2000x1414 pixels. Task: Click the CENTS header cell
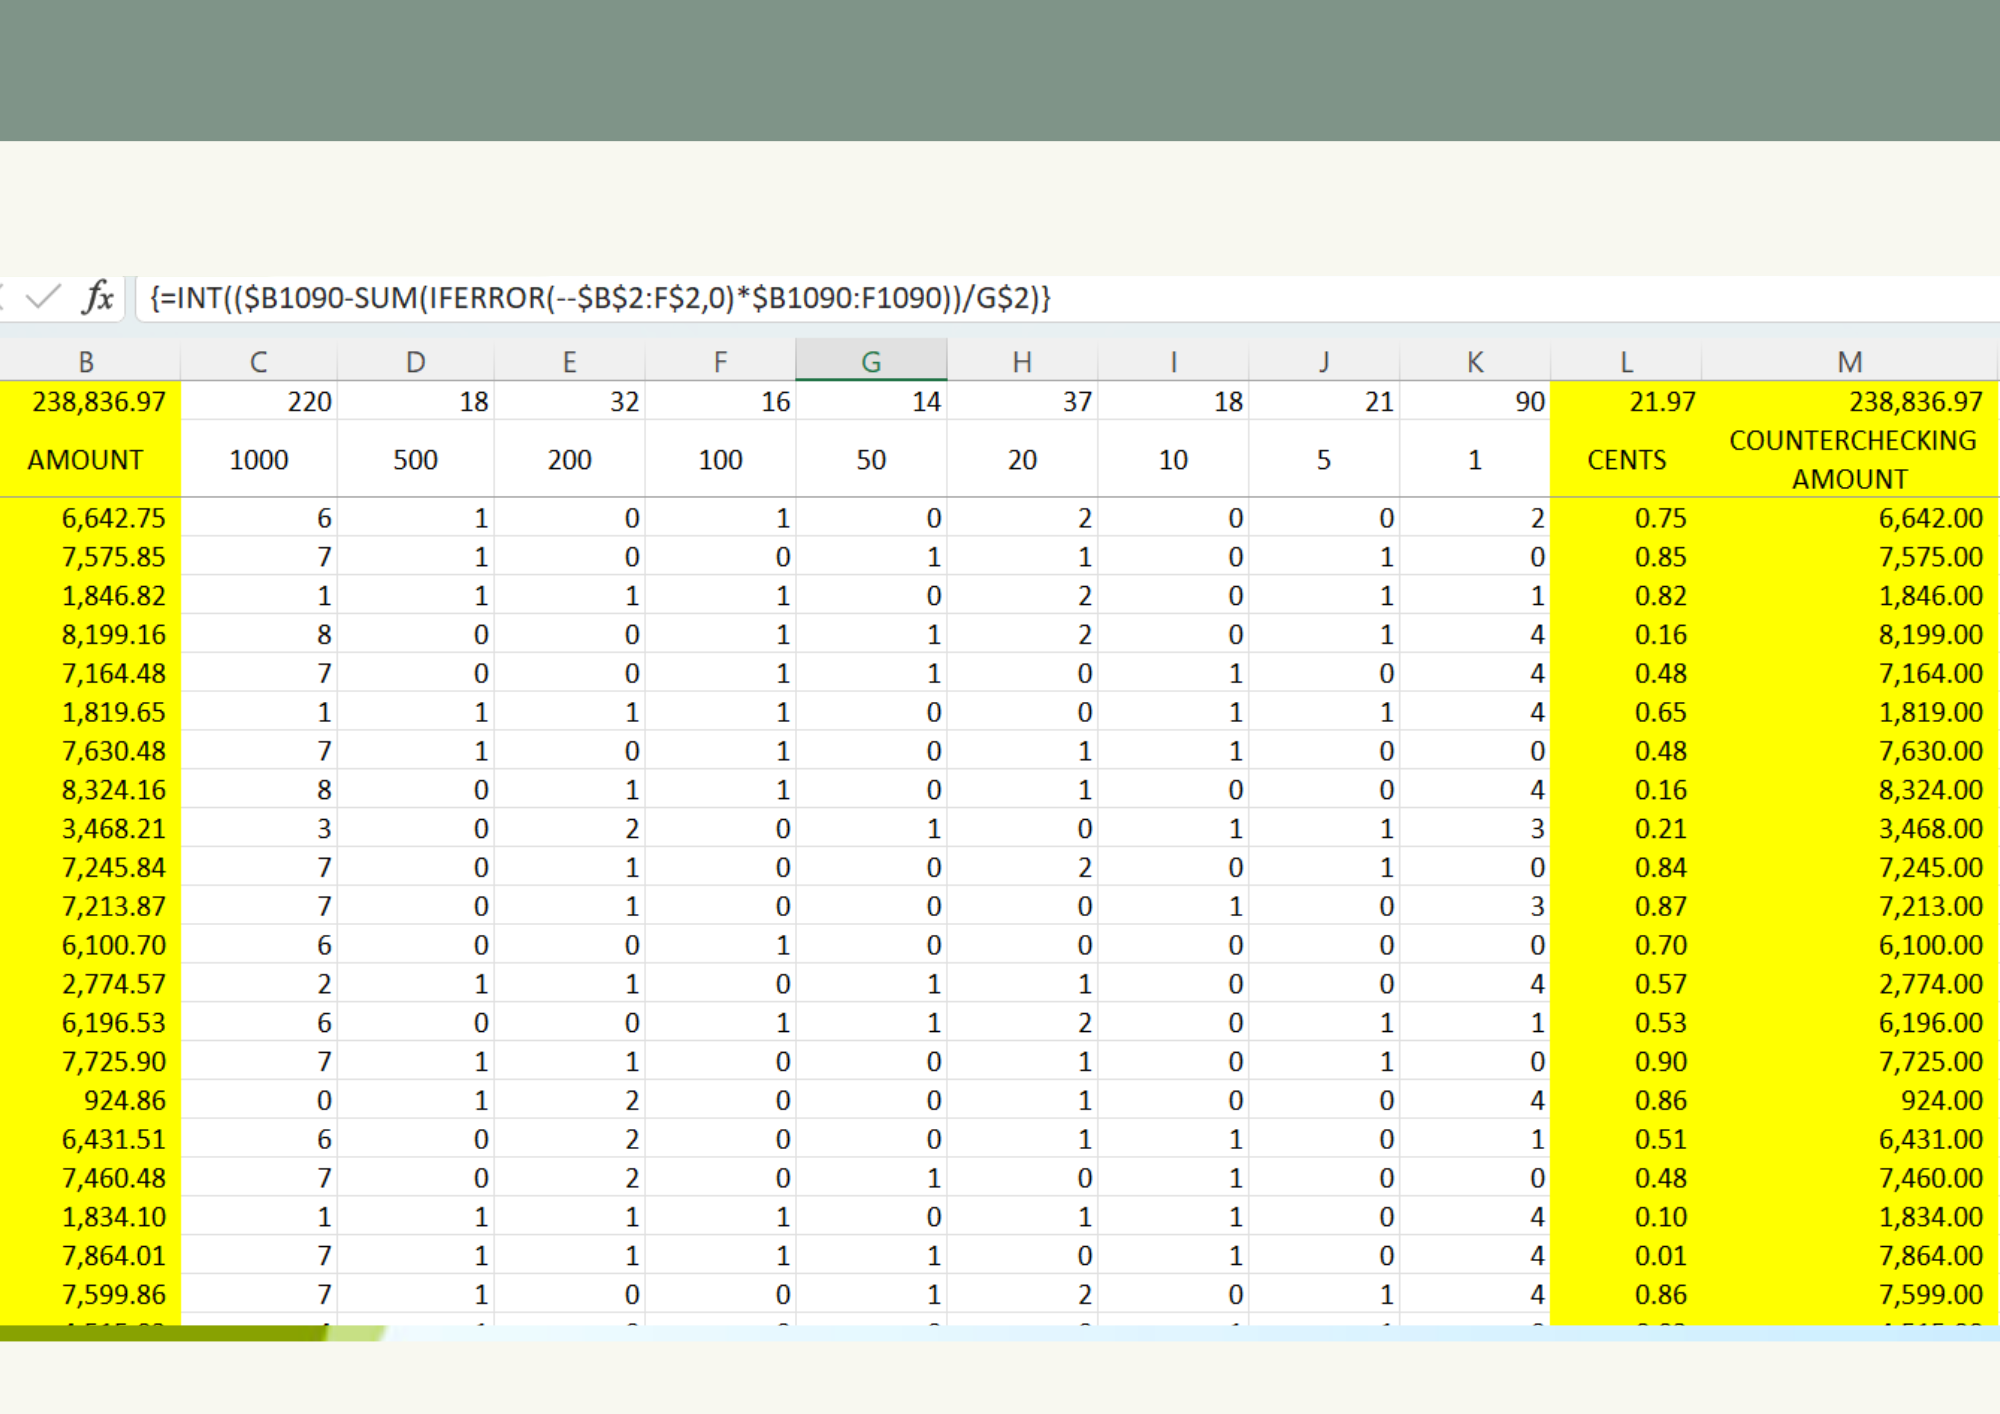[1626, 460]
